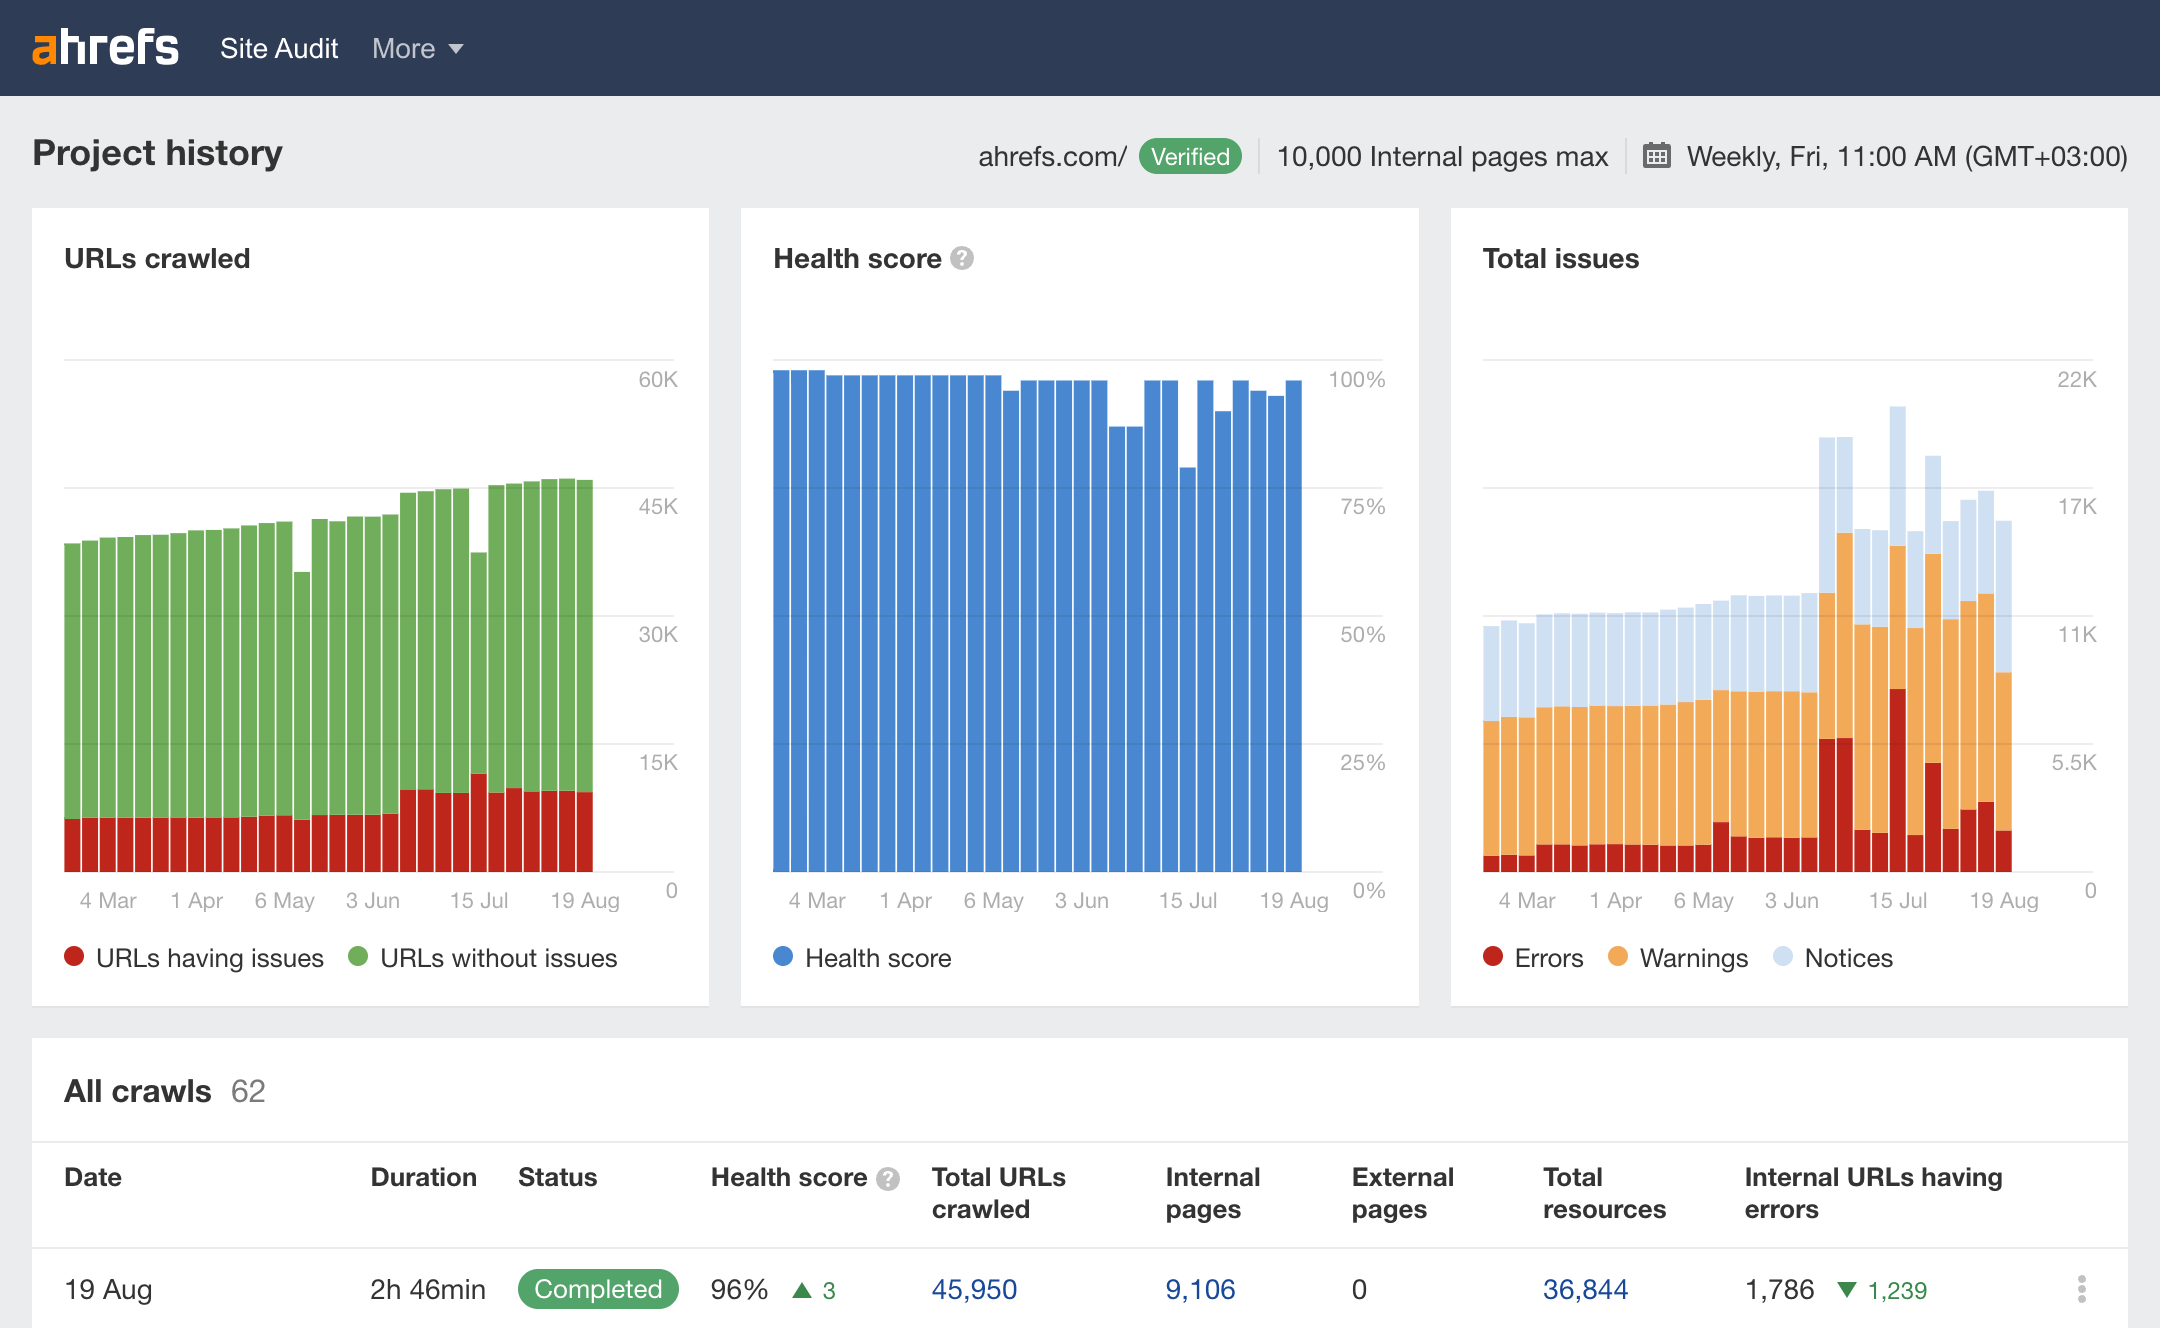This screenshot has height=1328, width=2160.
Task: Click the Verified badge
Action: (x=1190, y=156)
